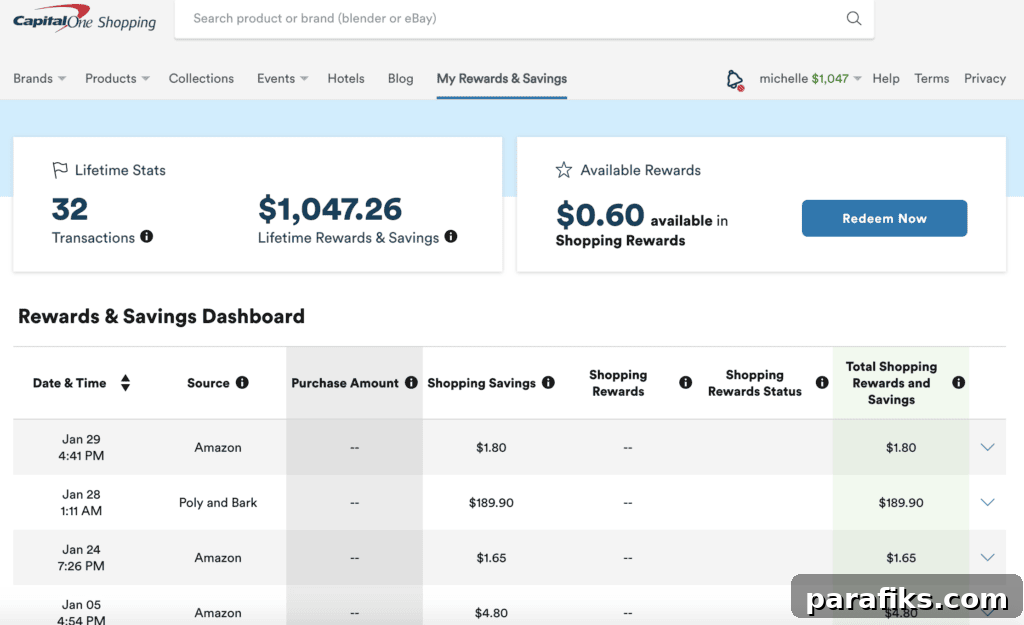
Task: Click info icon next to Source header
Action: 242,383
